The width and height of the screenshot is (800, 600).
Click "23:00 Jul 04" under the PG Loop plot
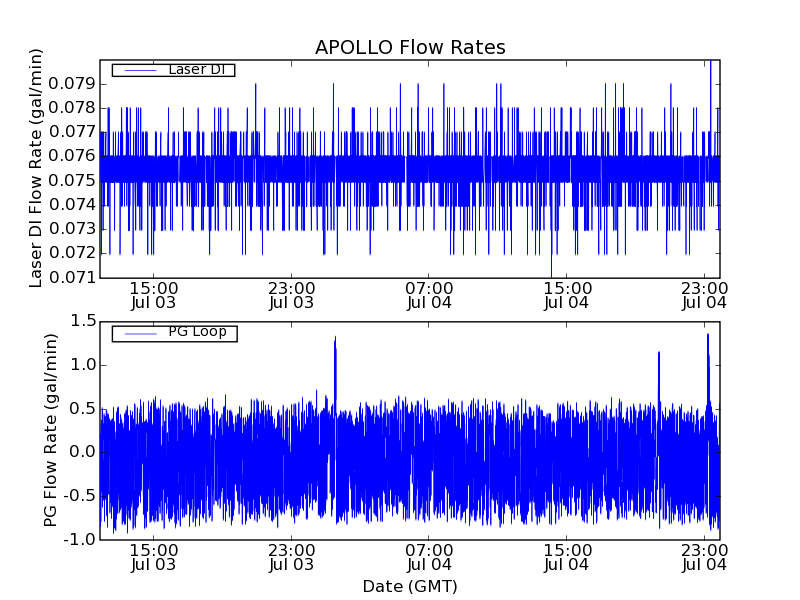[704, 557]
